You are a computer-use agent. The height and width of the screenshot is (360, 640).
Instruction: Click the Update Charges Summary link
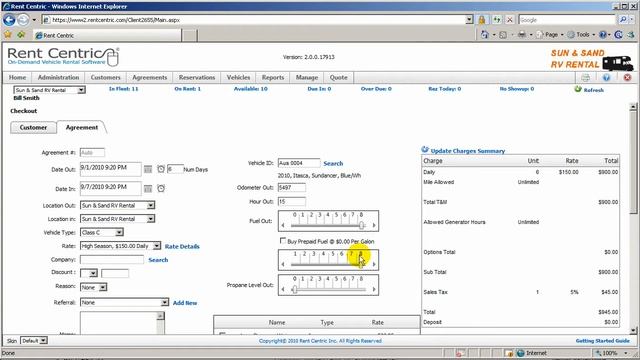pyautogui.click(x=468, y=151)
